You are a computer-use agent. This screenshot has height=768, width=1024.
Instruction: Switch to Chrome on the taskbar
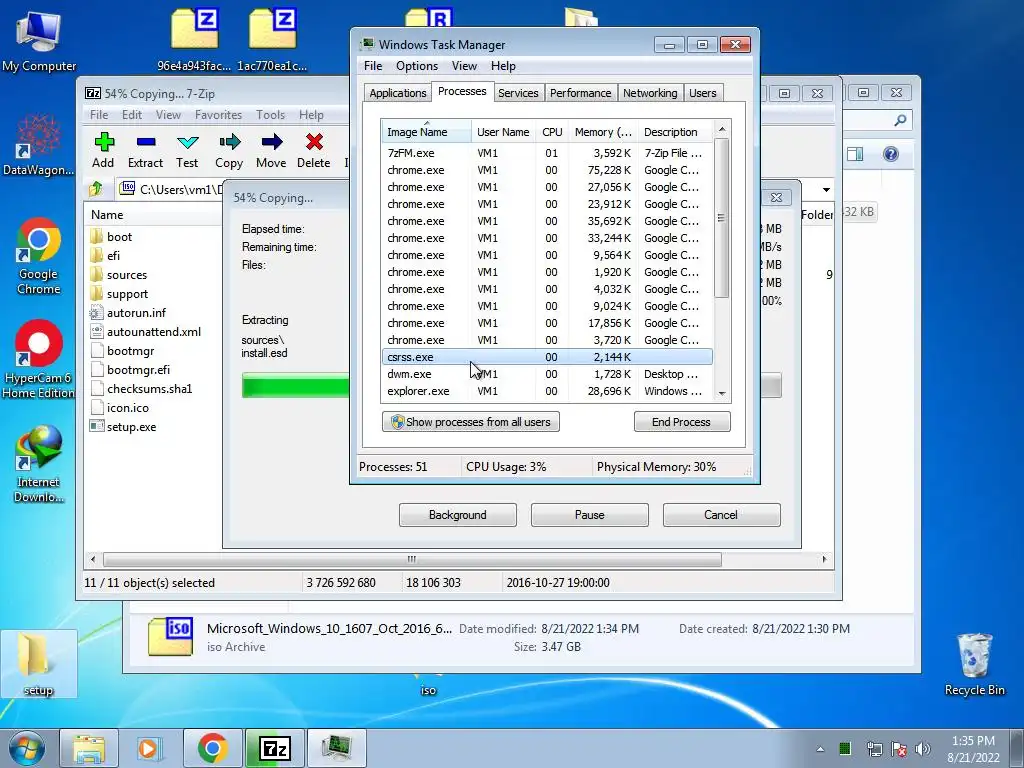[x=212, y=748]
